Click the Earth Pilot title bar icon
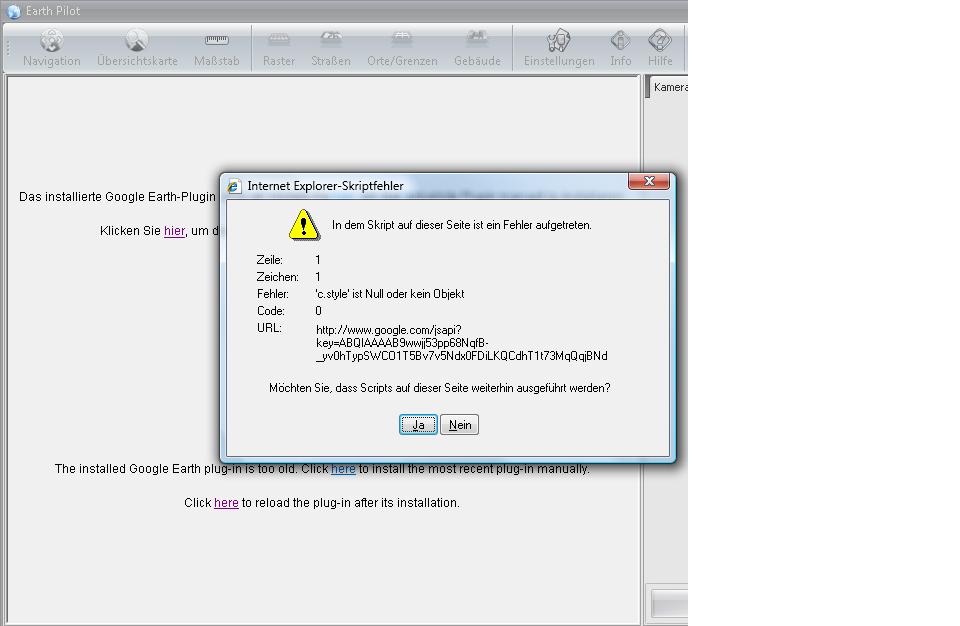This screenshot has height=626, width=960. (x=13, y=11)
